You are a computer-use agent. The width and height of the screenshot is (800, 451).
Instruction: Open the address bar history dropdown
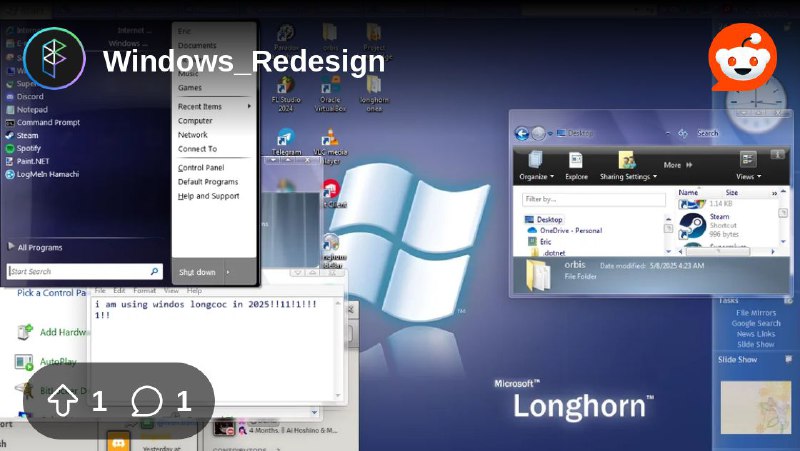[668, 133]
